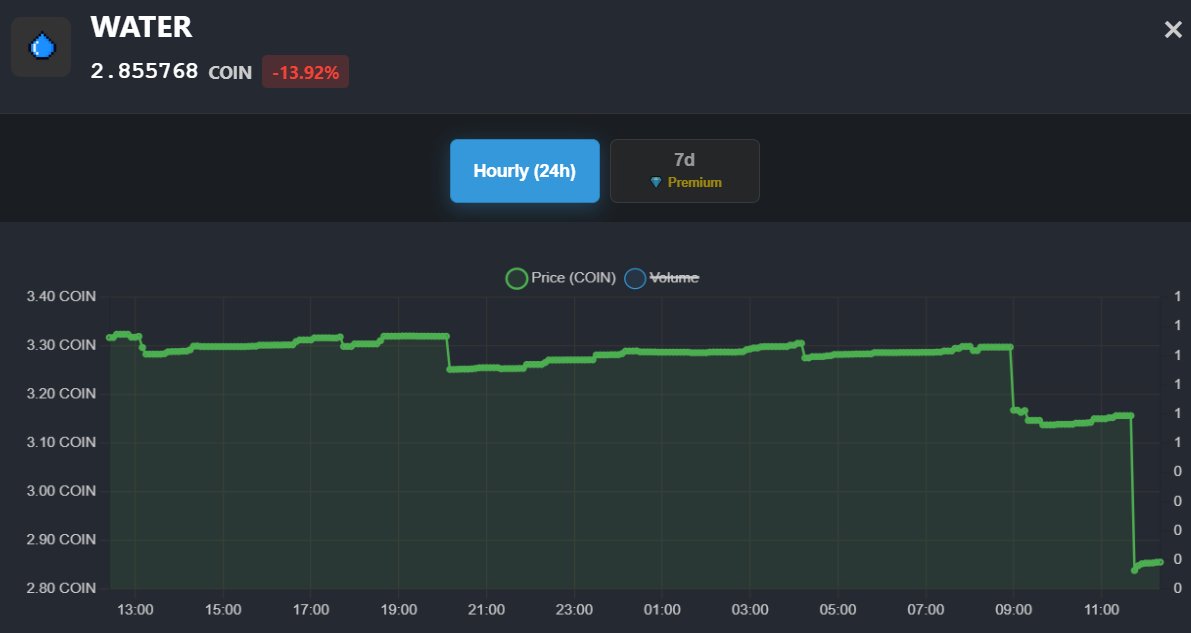The height and width of the screenshot is (633, 1191).
Task: Click the 11:00 time axis label
Action: point(1101,609)
